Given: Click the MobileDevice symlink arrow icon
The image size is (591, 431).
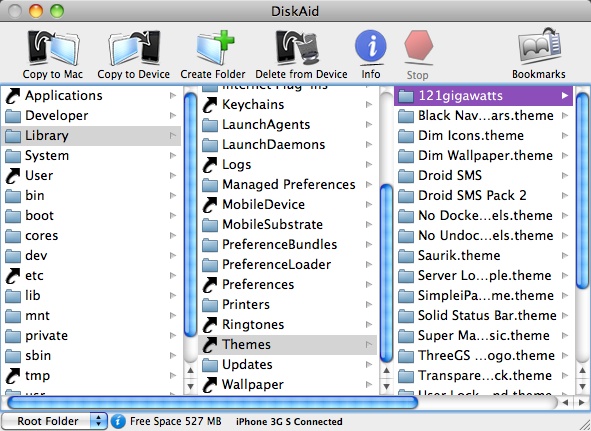Looking at the screenshot, I should 210,205.
